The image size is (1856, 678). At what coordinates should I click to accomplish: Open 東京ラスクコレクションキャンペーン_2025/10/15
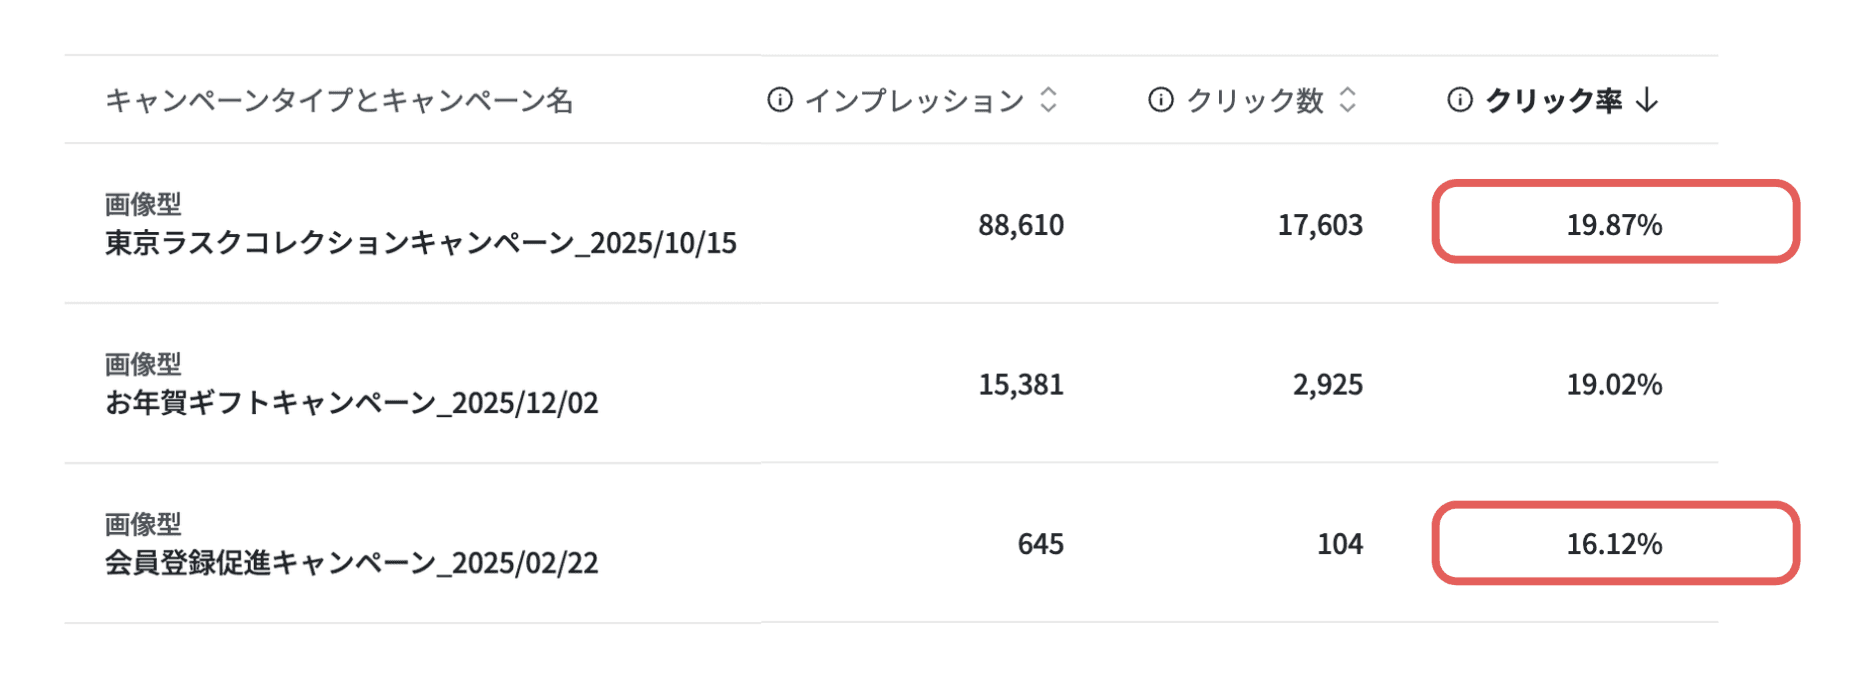[421, 243]
